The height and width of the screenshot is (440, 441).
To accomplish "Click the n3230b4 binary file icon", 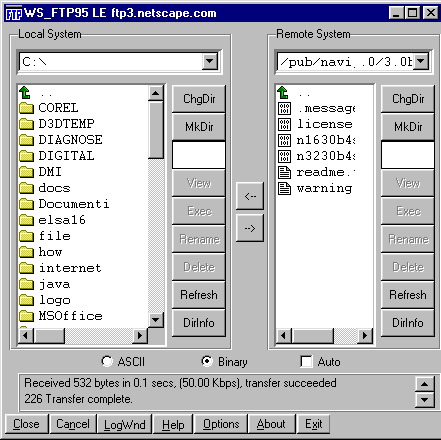I will tap(284, 156).
